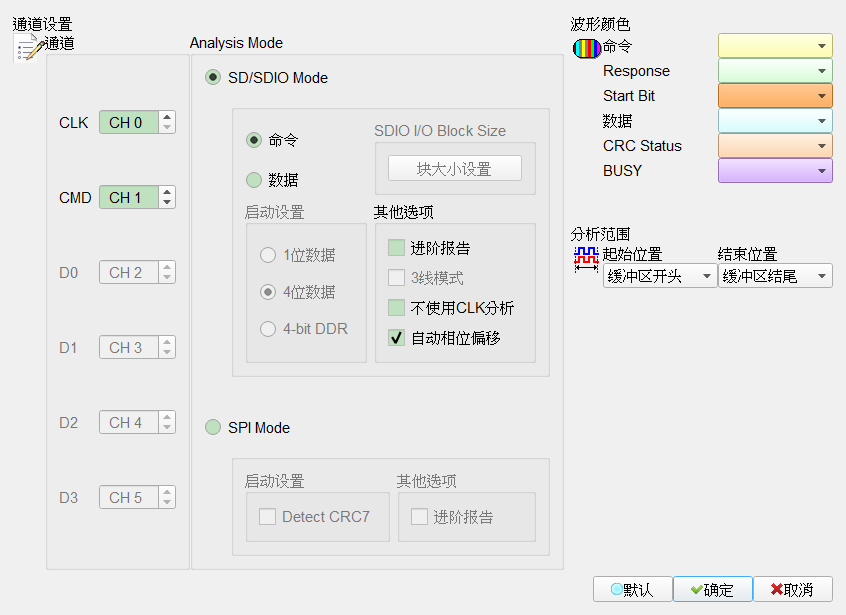The width and height of the screenshot is (846, 615).
Task: Click 块大小设置 button
Action: tap(455, 169)
